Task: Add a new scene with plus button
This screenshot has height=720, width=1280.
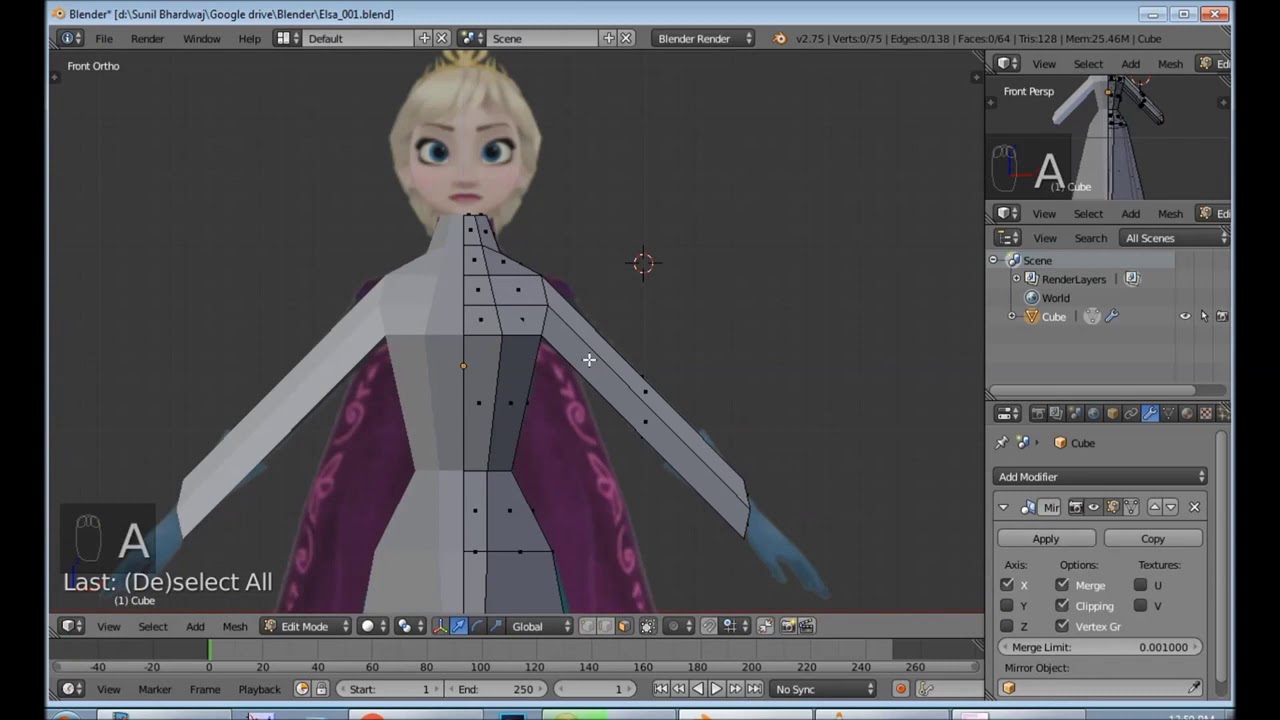Action: coord(608,38)
